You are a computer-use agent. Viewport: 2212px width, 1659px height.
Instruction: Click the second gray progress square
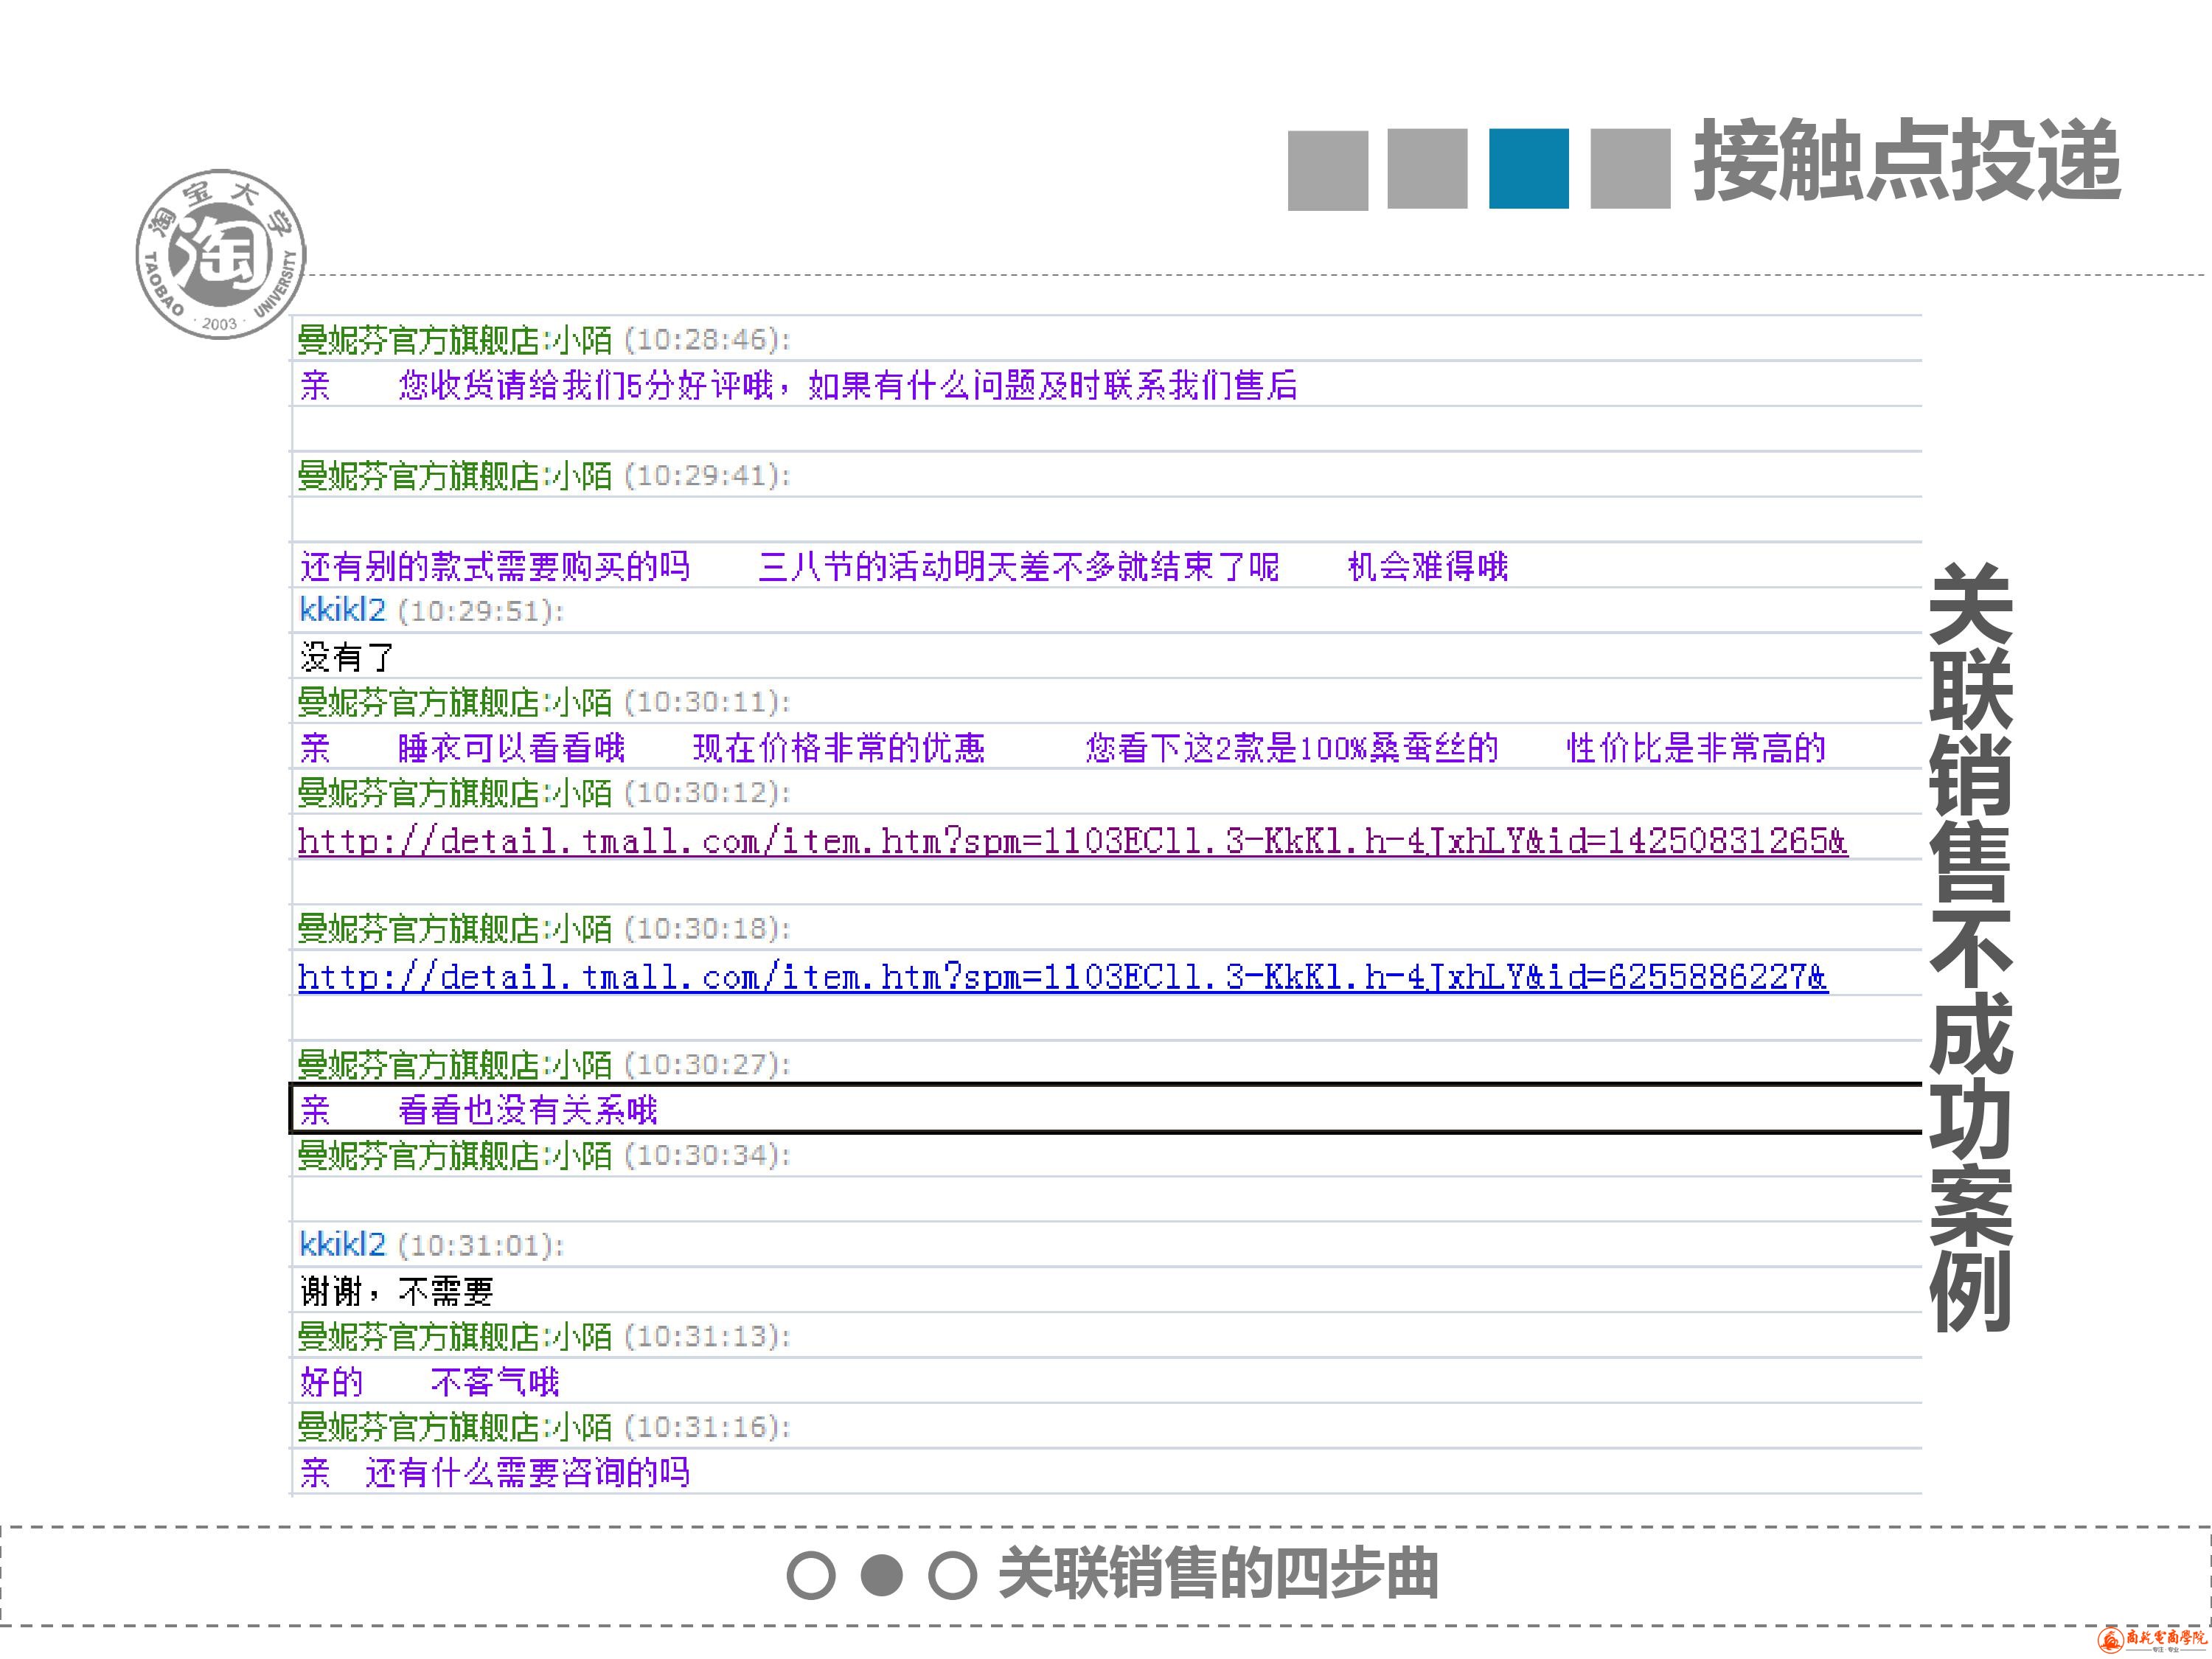point(1427,170)
